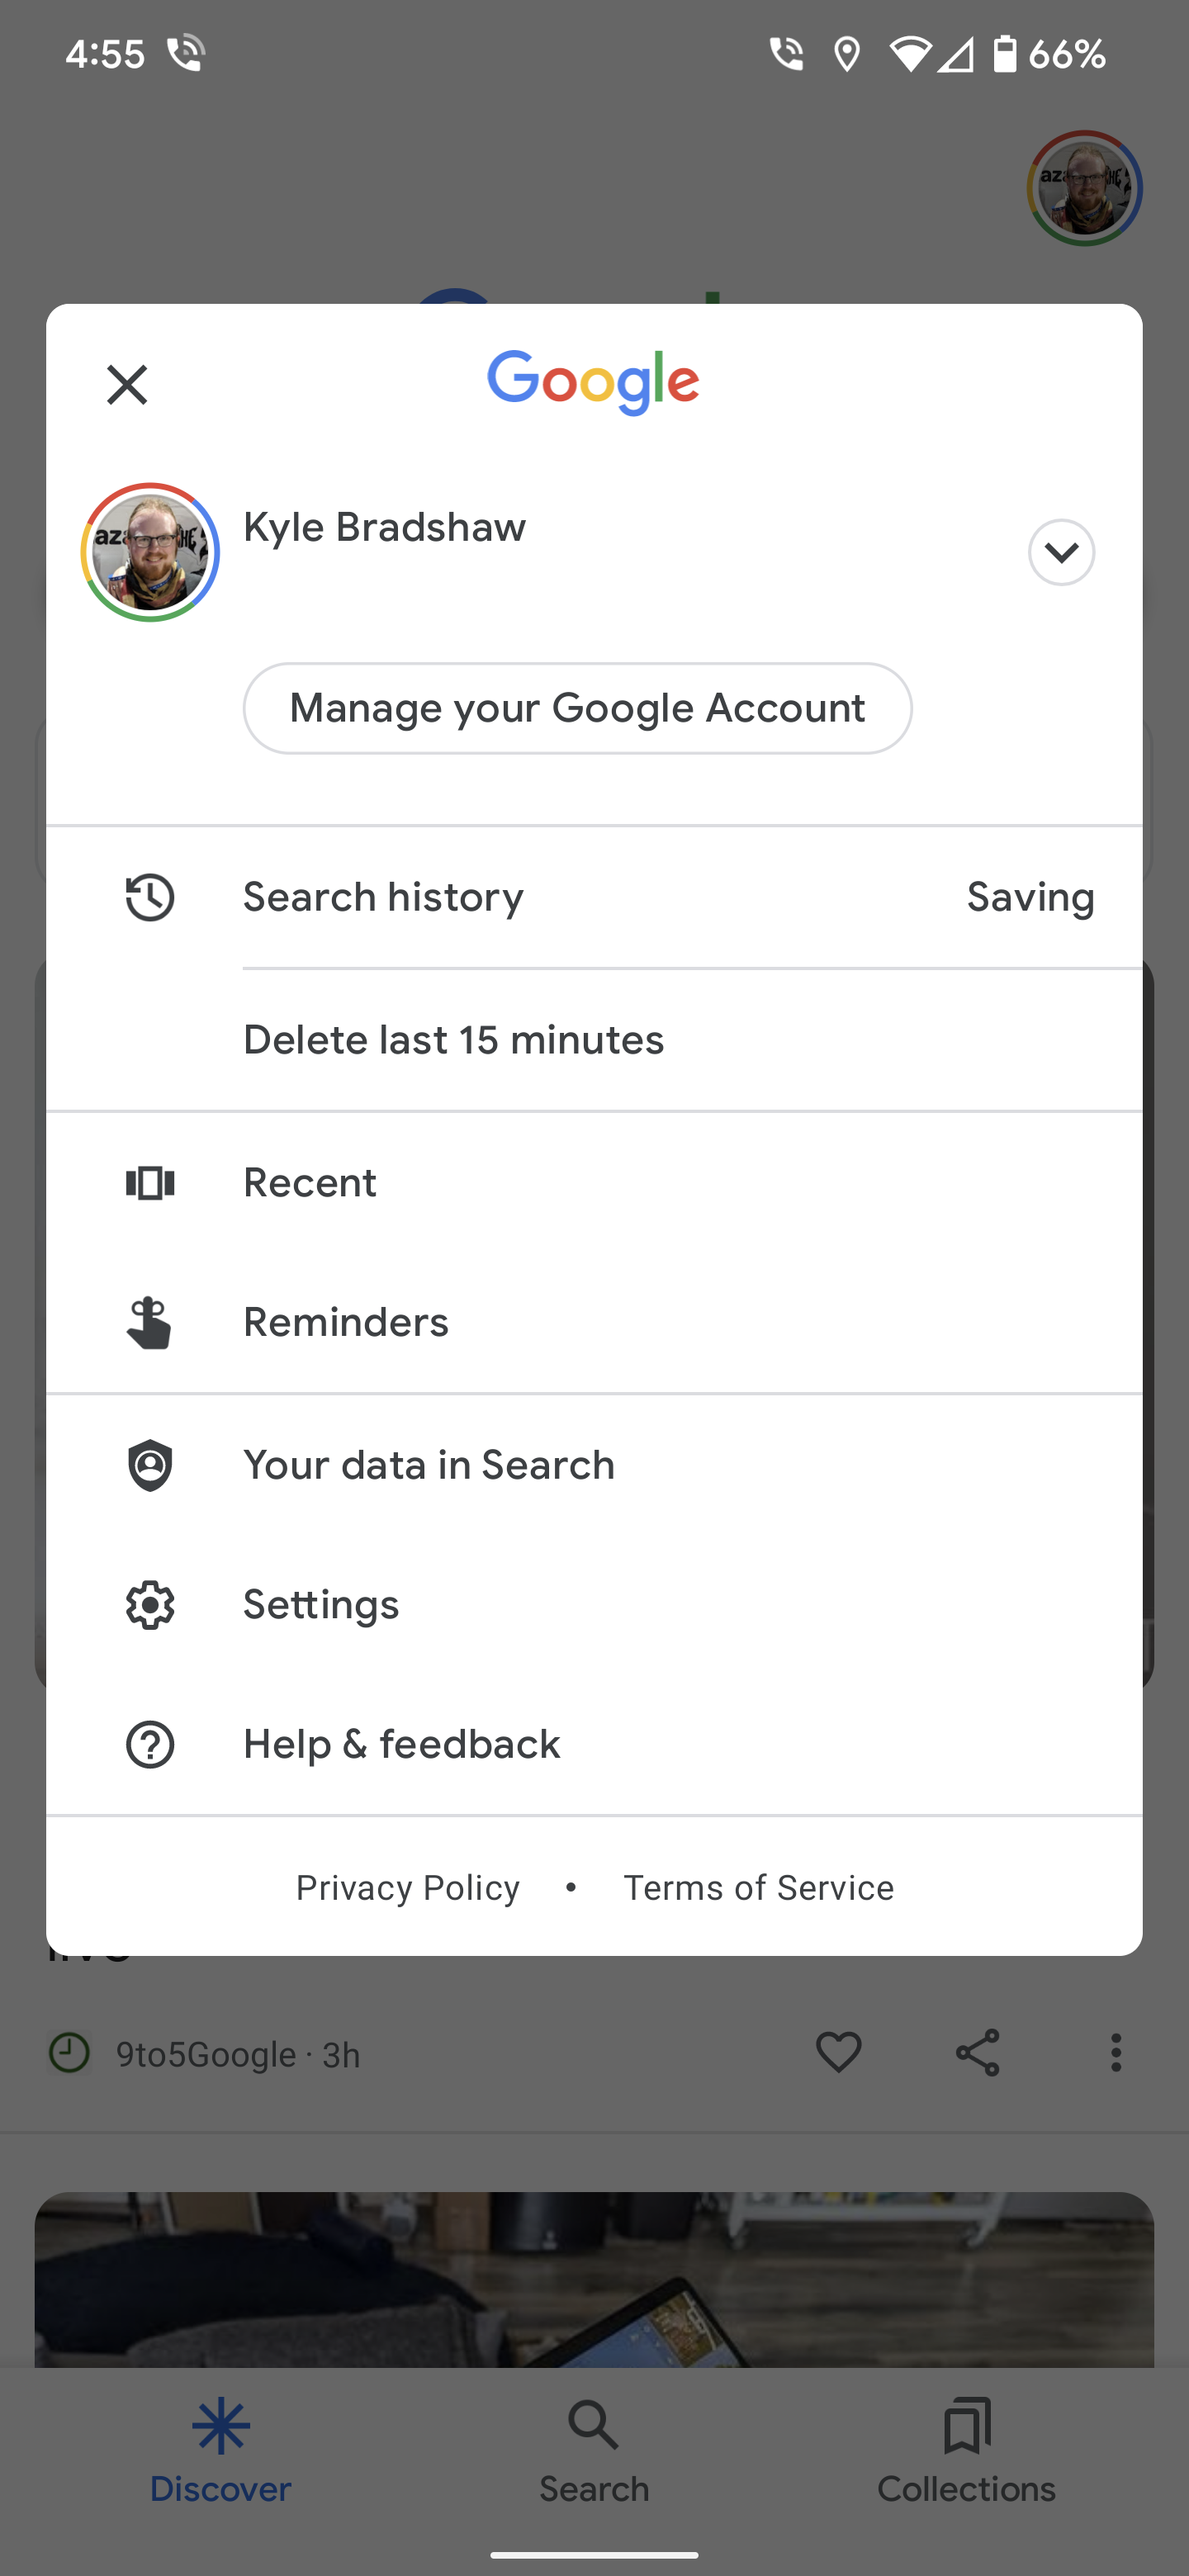Tap Manage your Google Account button
1189x2576 pixels.
(x=577, y=708)
